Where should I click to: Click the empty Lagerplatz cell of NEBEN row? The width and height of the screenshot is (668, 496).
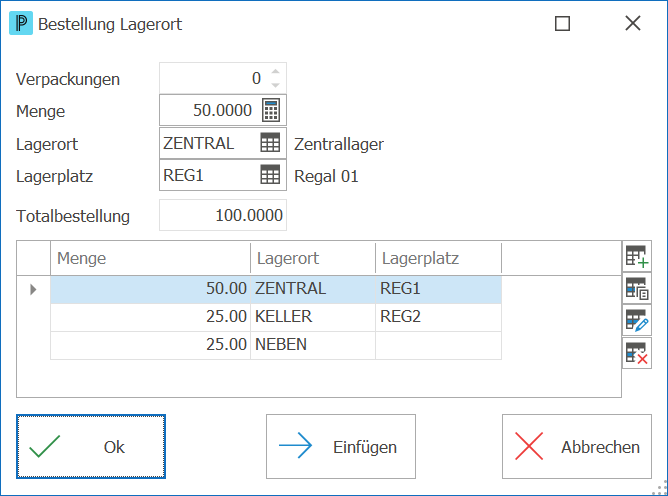(439, 345)
